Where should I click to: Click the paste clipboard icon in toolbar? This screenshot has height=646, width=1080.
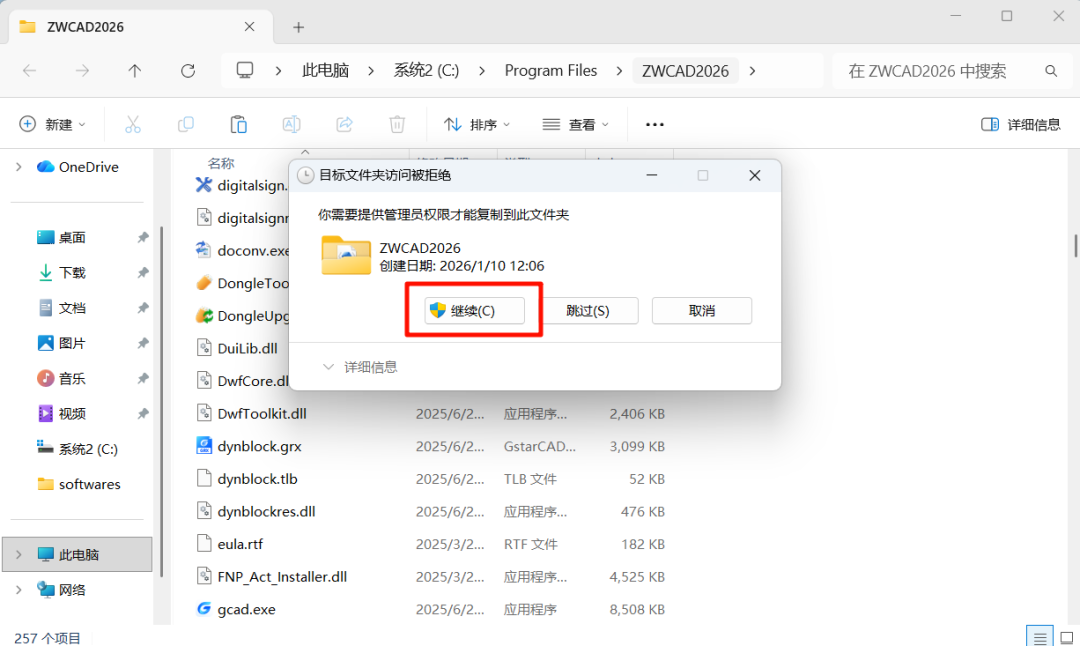(x=238, y=124)
